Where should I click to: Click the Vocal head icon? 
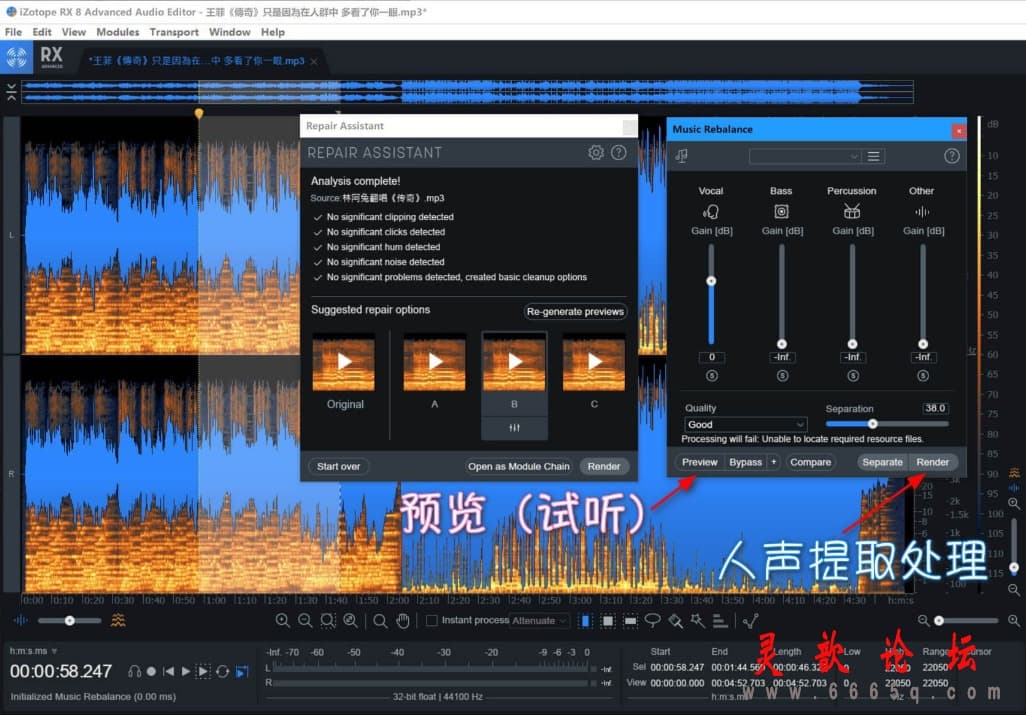tap(711, 211)
